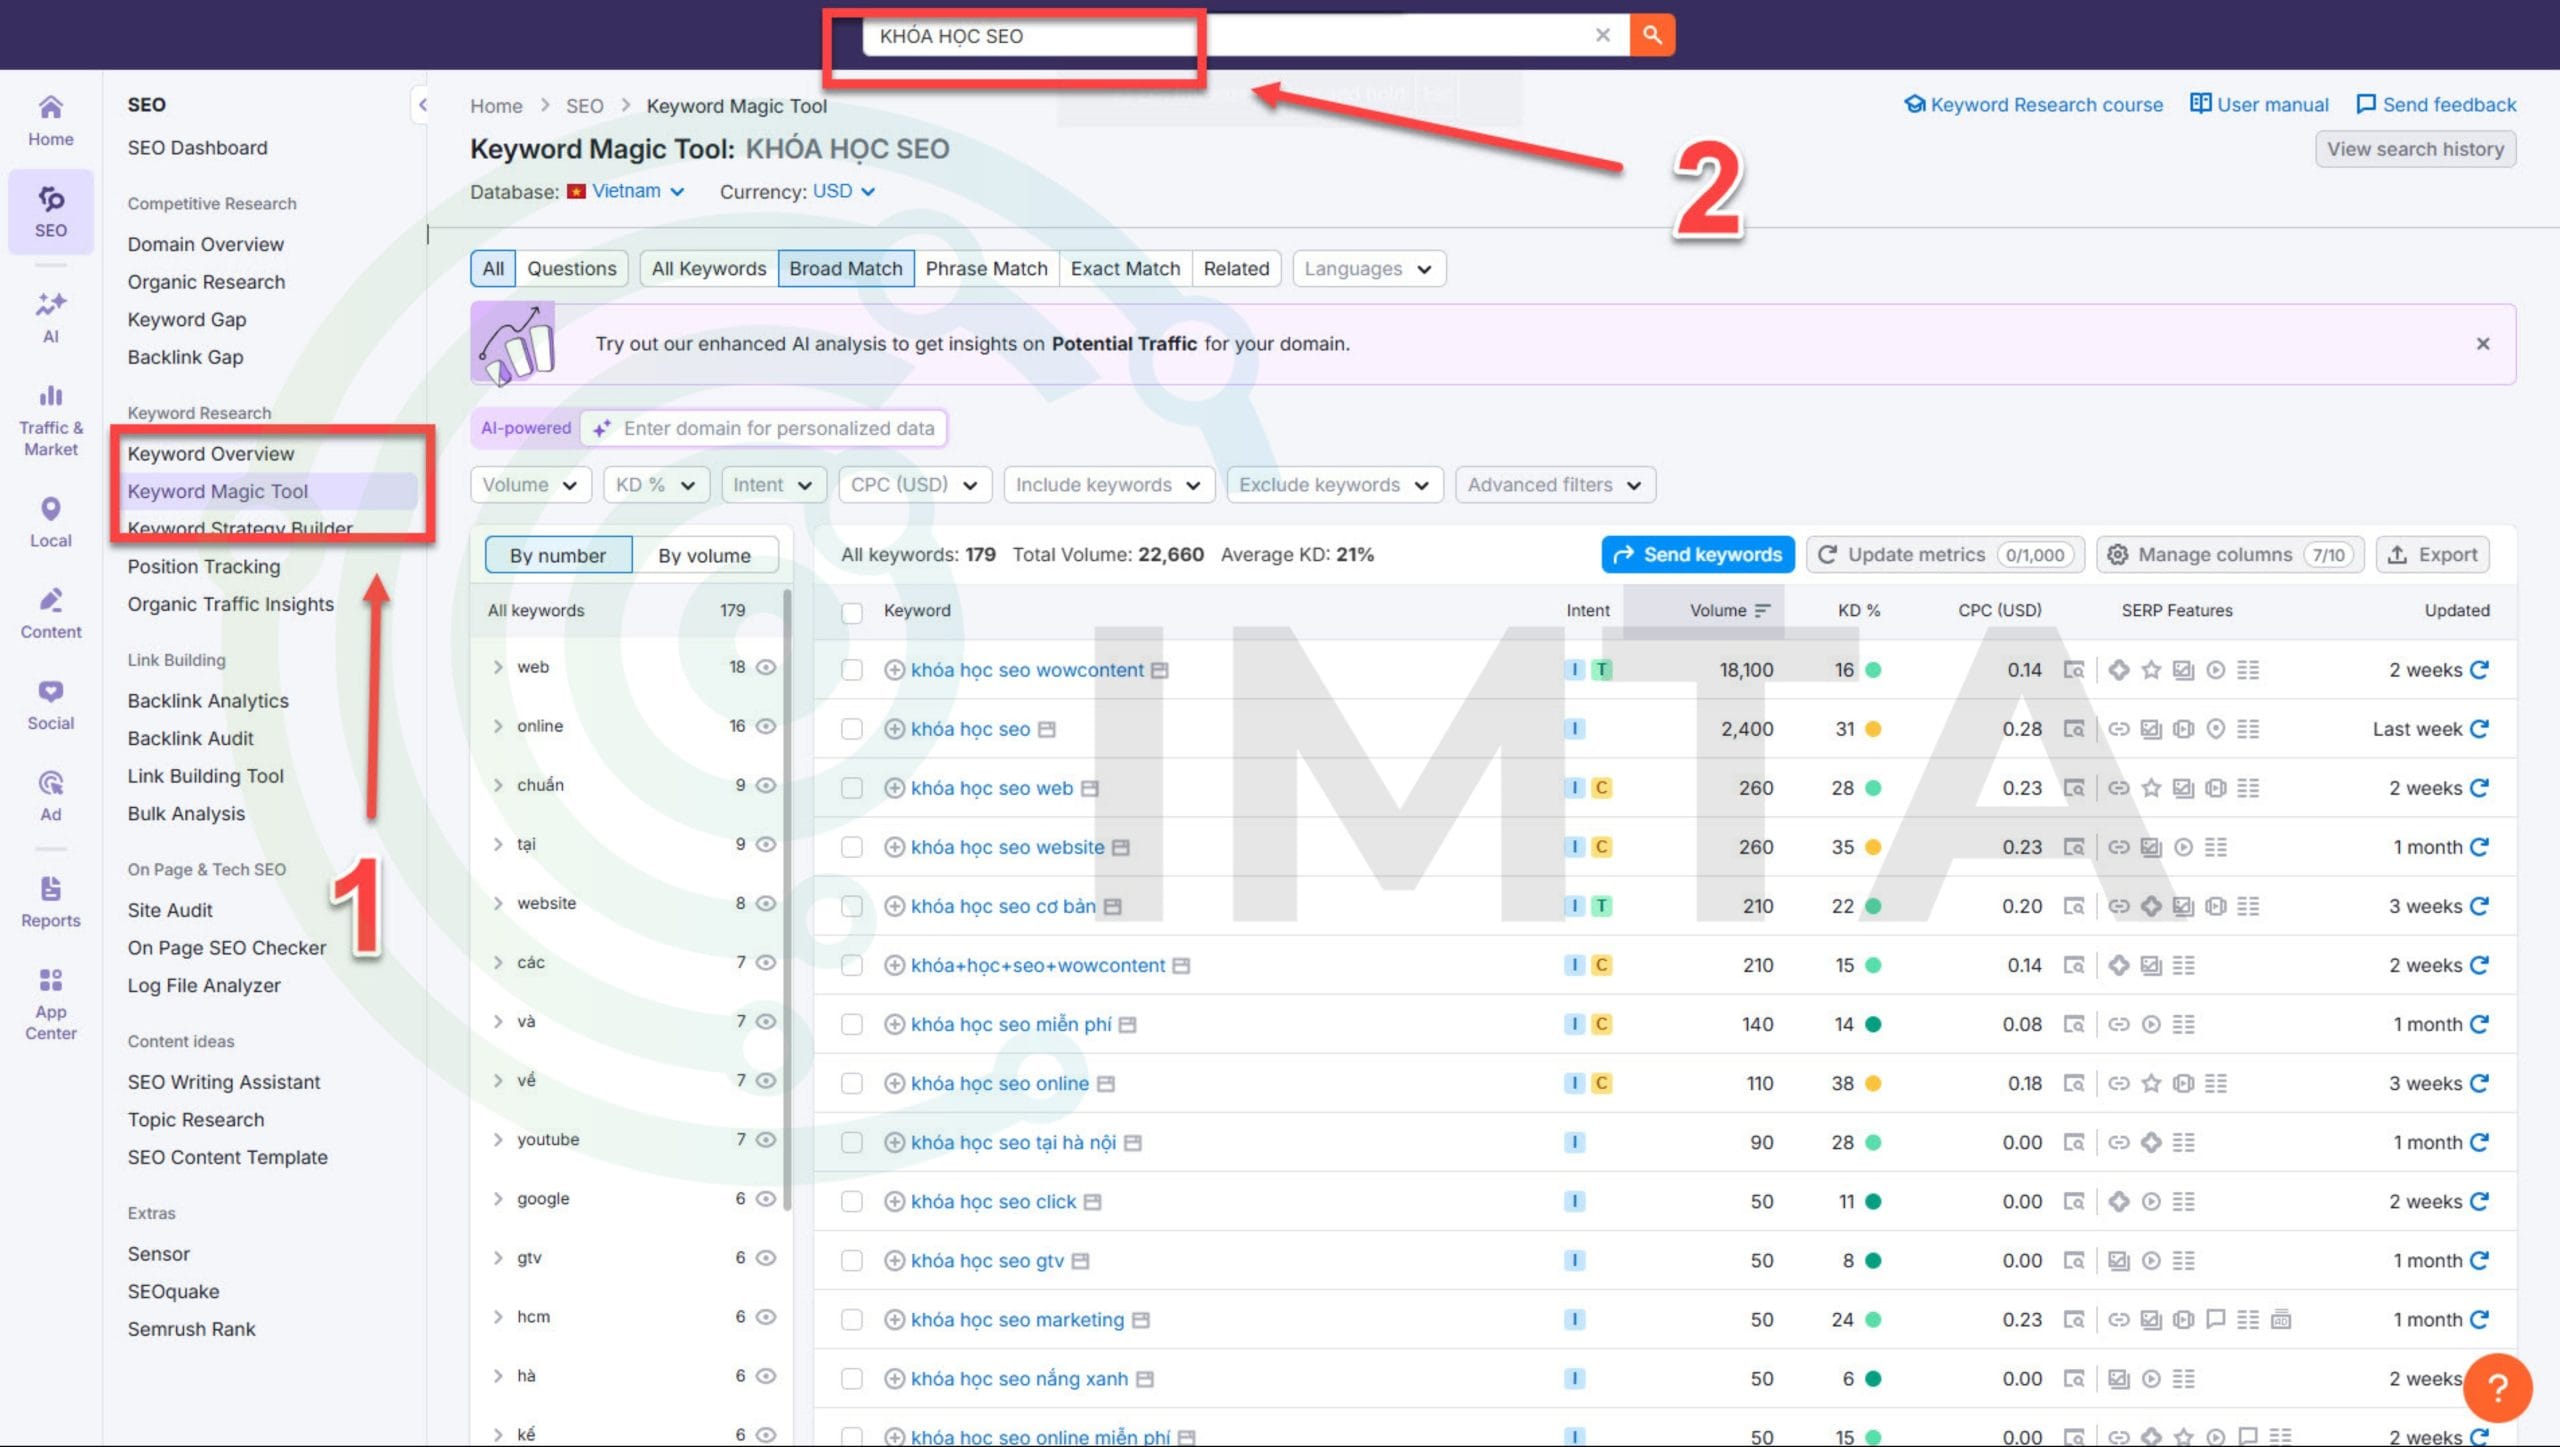The image size is (2560, 1447).
Task: Open the Reports panel icon
Action: (50, 895)
